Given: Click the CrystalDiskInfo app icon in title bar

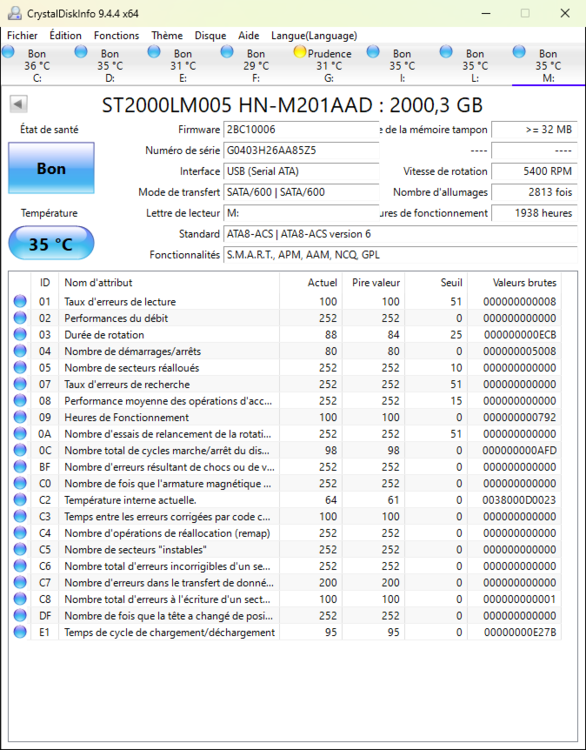Looking at the screenshot, I should point(15,13).
